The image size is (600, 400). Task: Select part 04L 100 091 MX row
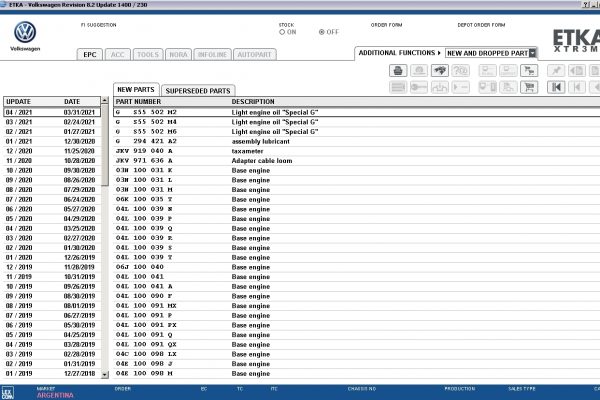pyautogui.click(x=356, y=305)
